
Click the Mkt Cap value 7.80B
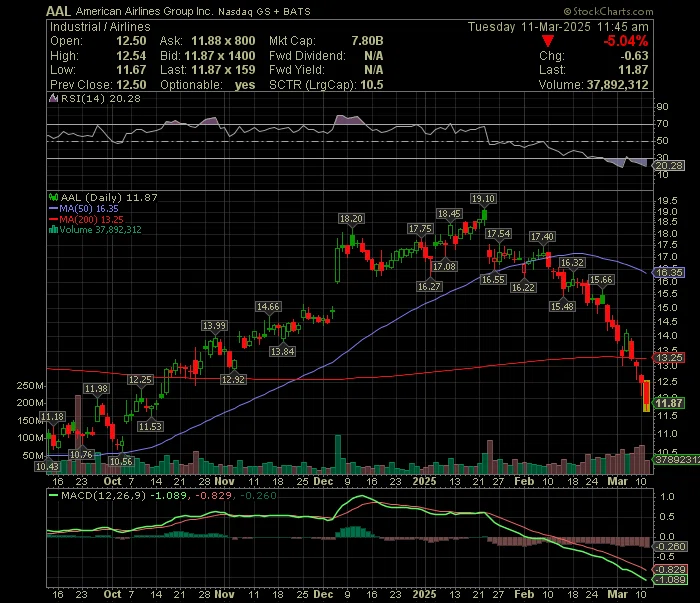click(x=367, y=41)
